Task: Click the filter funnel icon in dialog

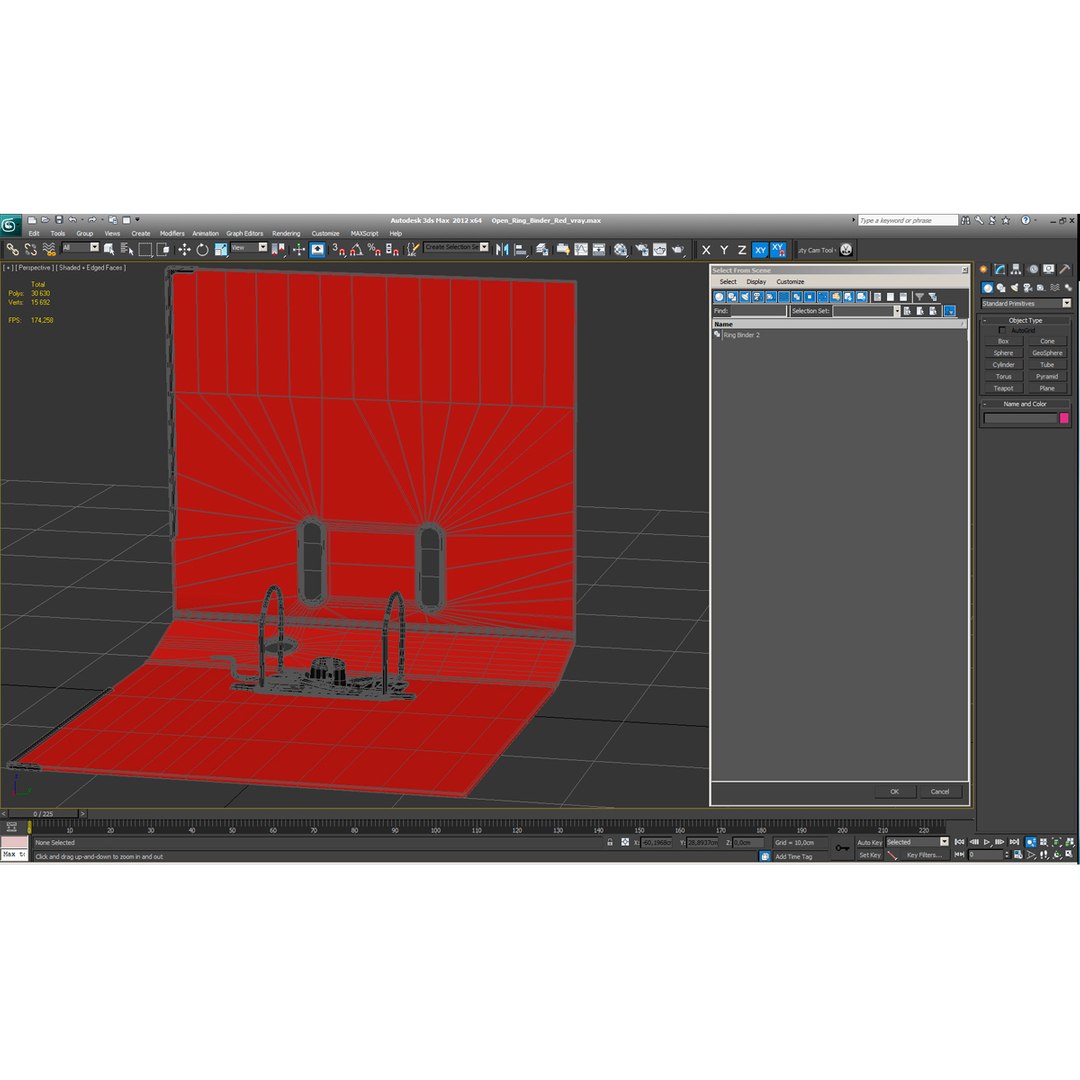Action: (919, 297)
